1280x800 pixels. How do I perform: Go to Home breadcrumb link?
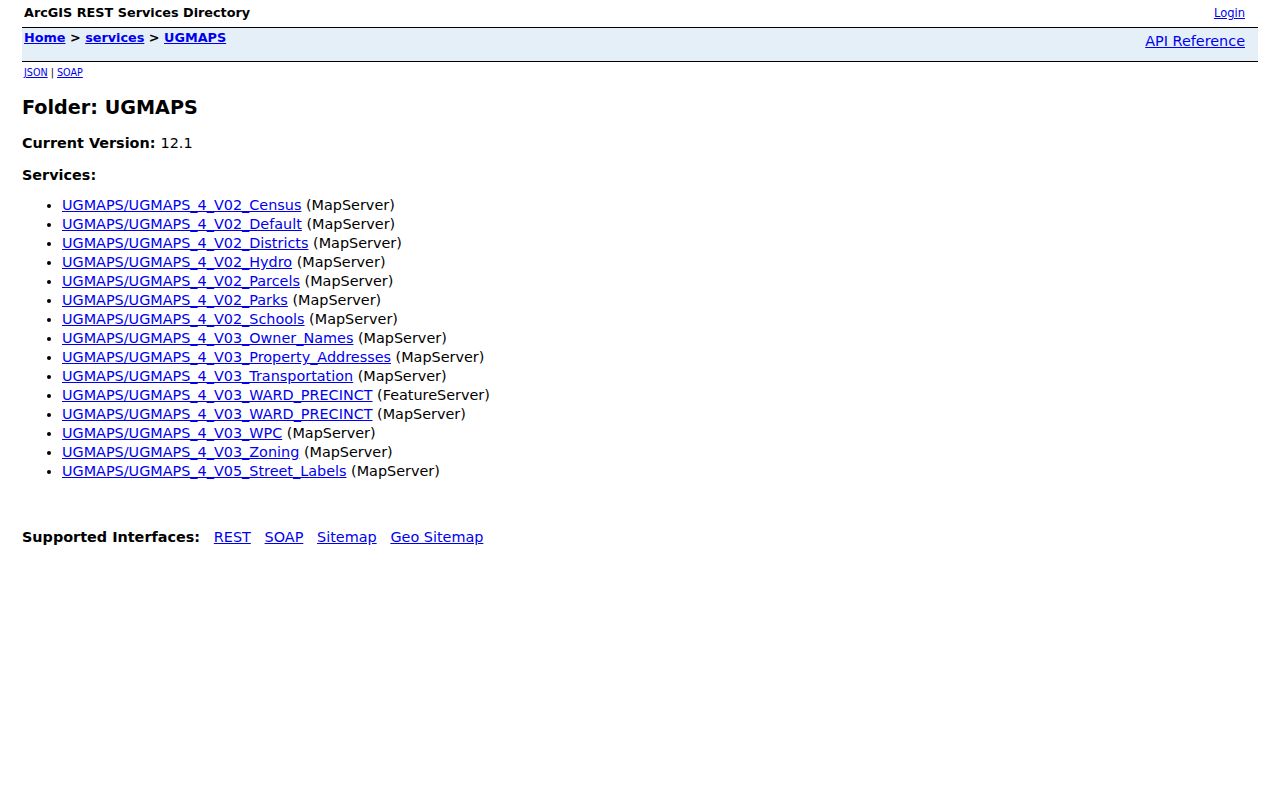tap(45, 38)
